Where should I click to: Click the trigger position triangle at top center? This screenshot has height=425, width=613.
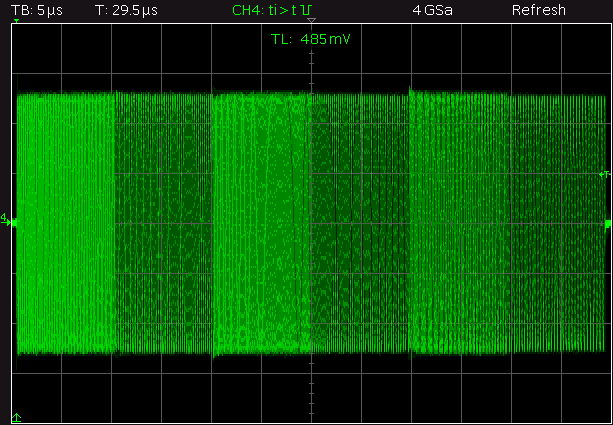(x=311, y=22)
